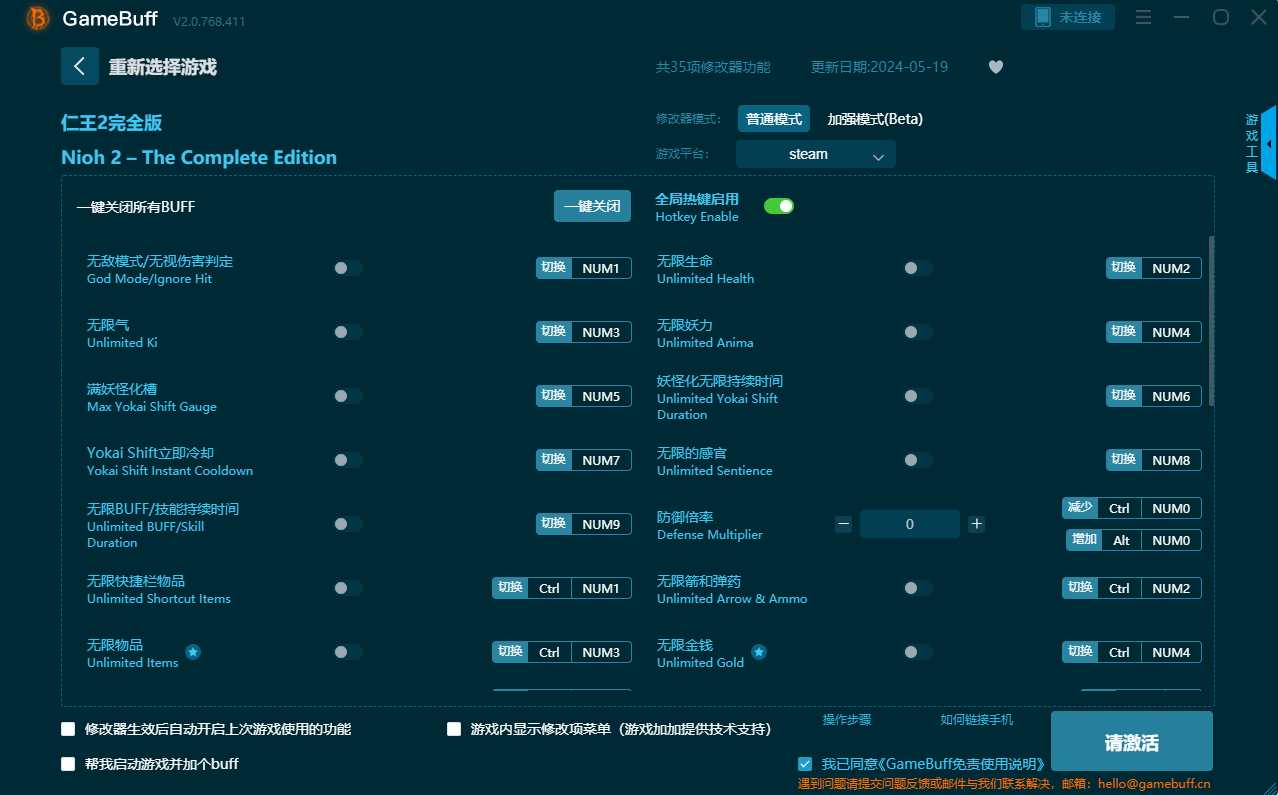Check show in-game modifier menu option

click(x=454, y=729)
